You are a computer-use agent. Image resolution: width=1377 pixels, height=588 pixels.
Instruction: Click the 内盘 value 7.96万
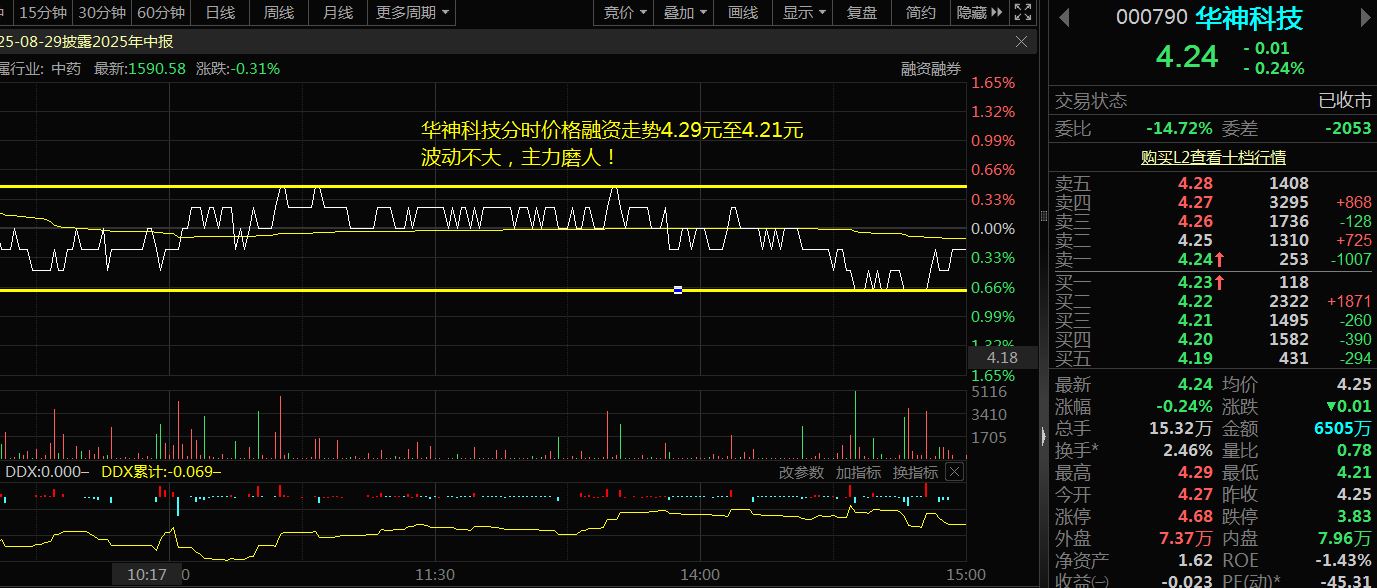(1344, 538)
